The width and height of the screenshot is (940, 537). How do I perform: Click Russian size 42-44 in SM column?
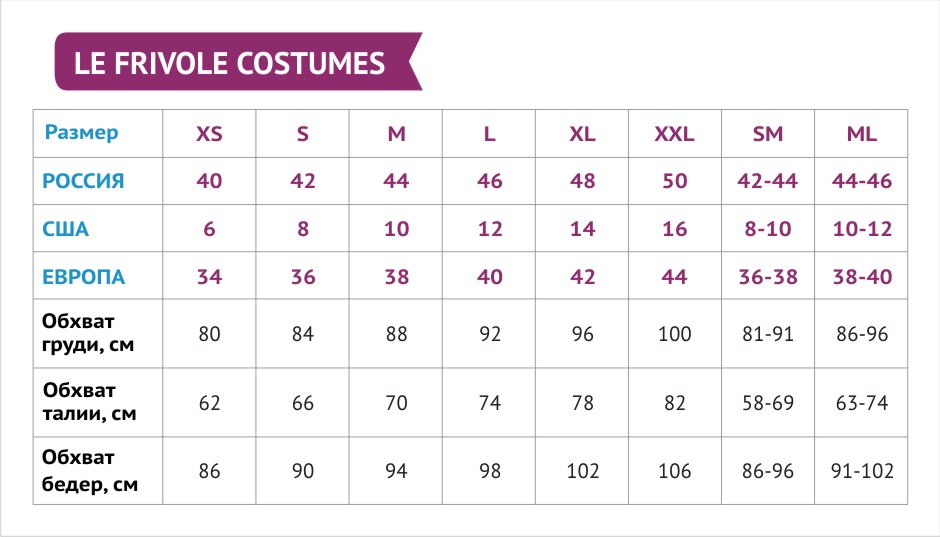tap(767, 181)
